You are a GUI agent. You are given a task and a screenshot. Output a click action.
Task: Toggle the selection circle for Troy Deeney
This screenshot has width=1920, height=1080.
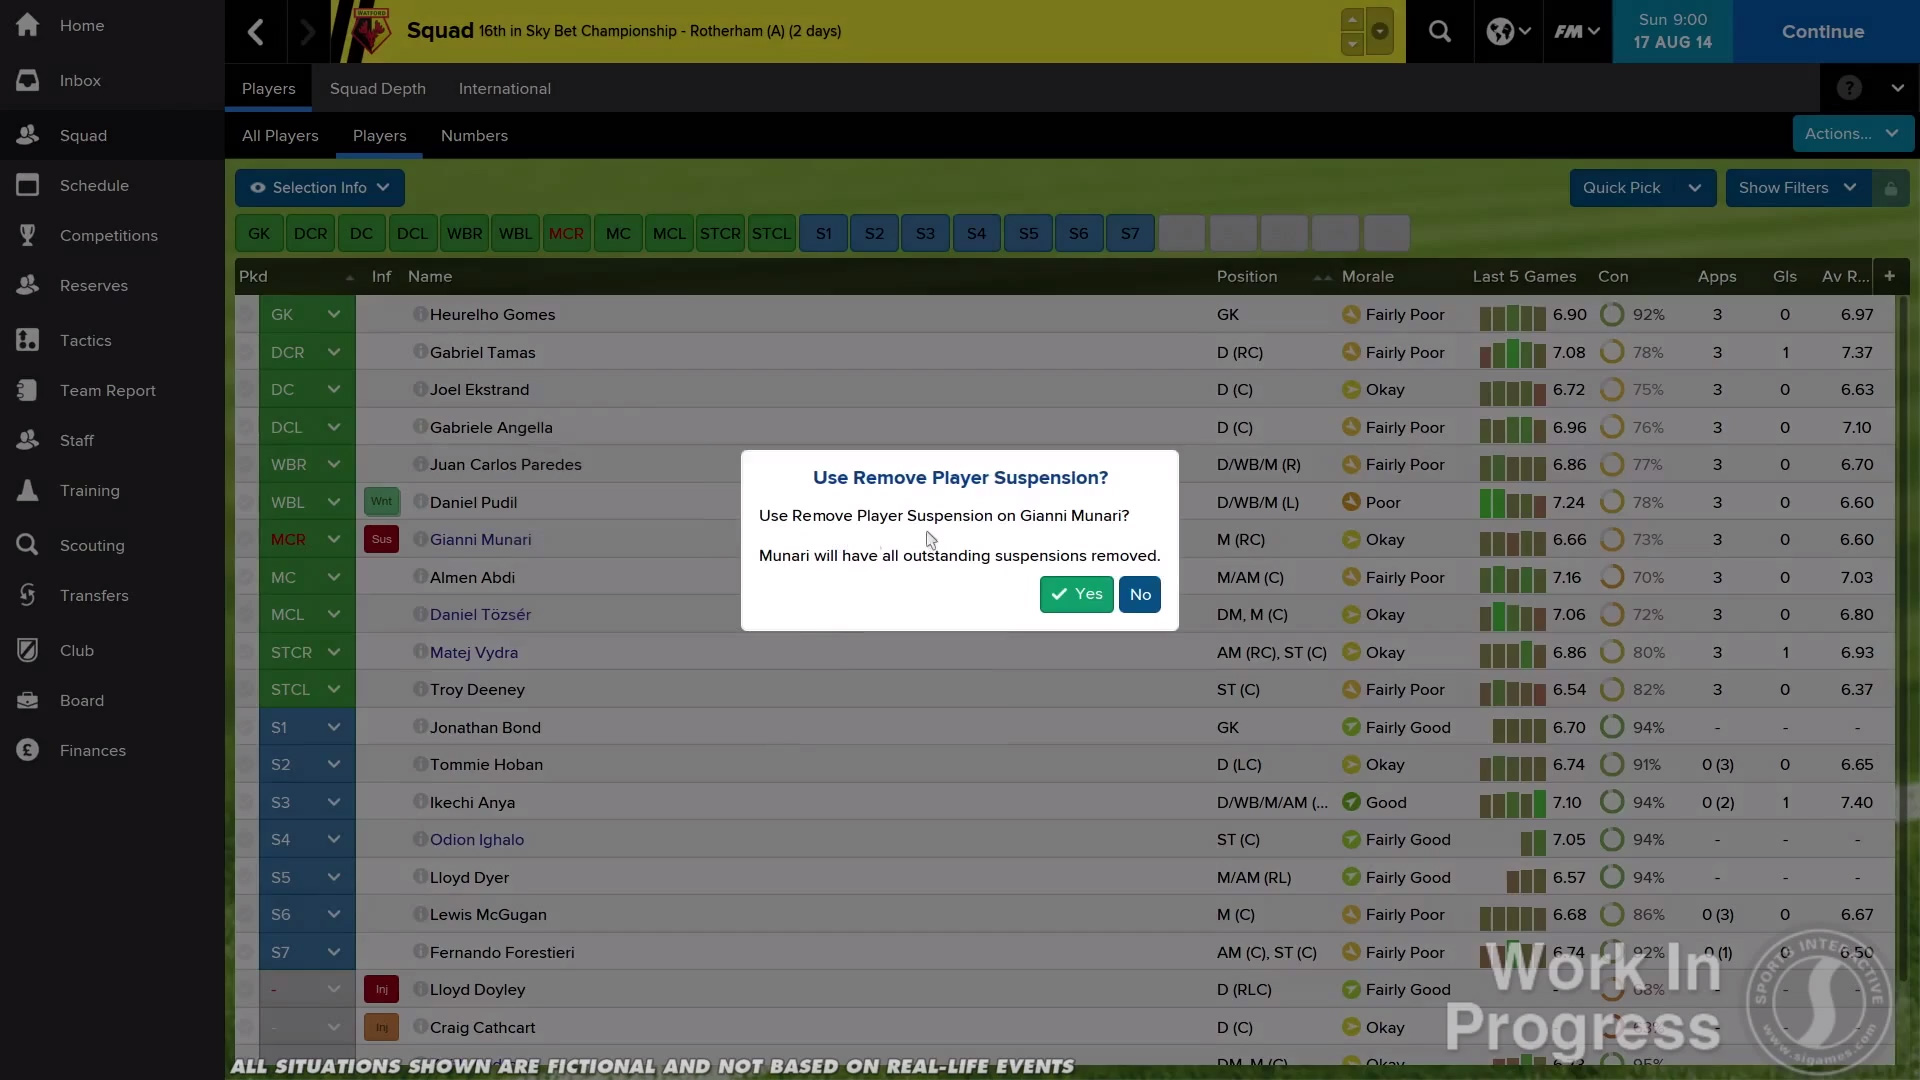tap(246, 690)
